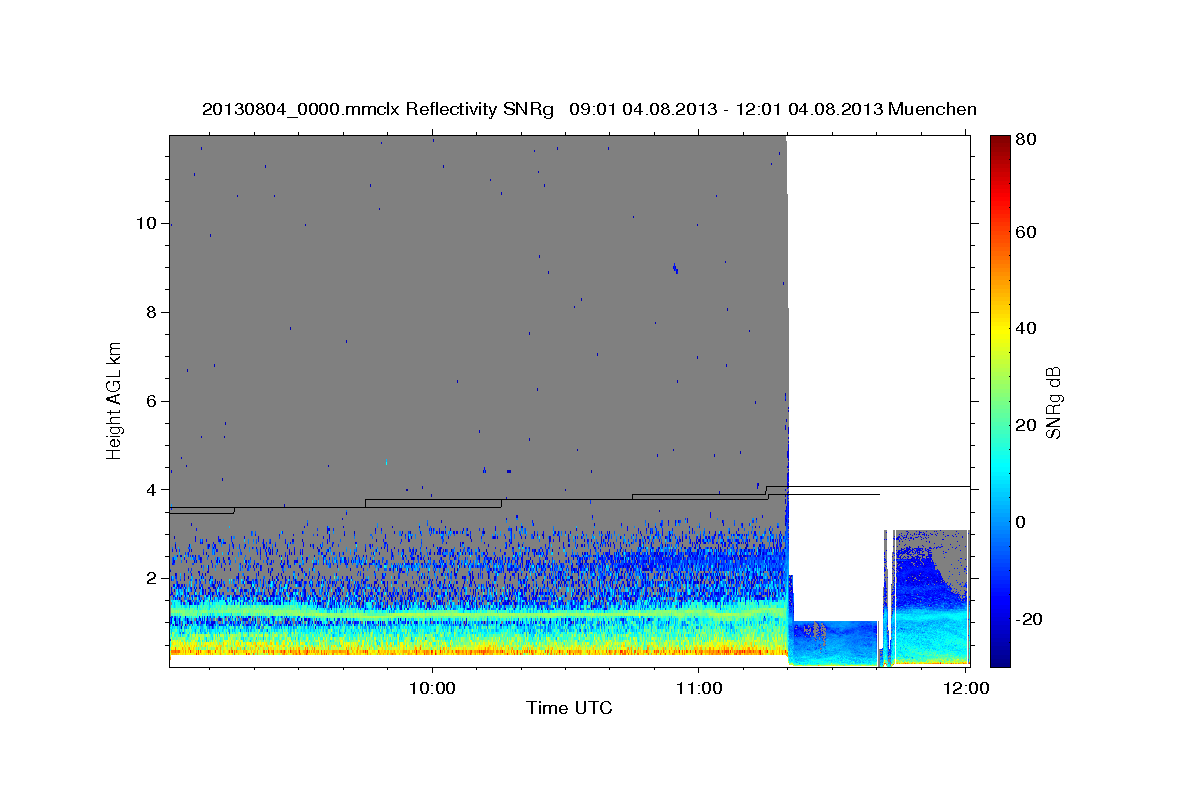Click the station name 'Muenchen' in the title
Screen dimensions: 1200x800
pos(932,109)
